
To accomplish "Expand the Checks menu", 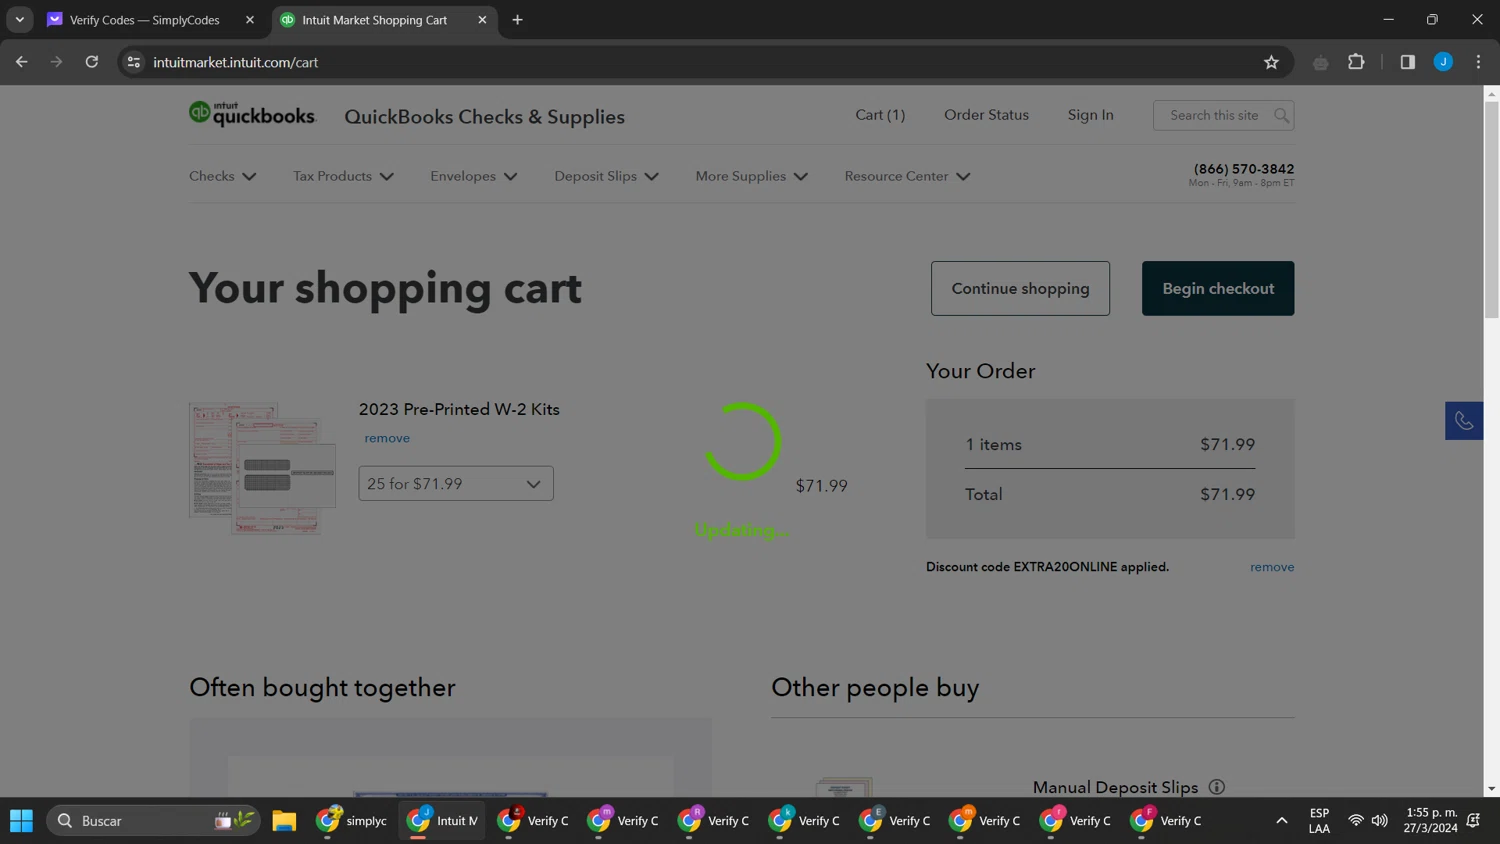I will click(223, 176).
